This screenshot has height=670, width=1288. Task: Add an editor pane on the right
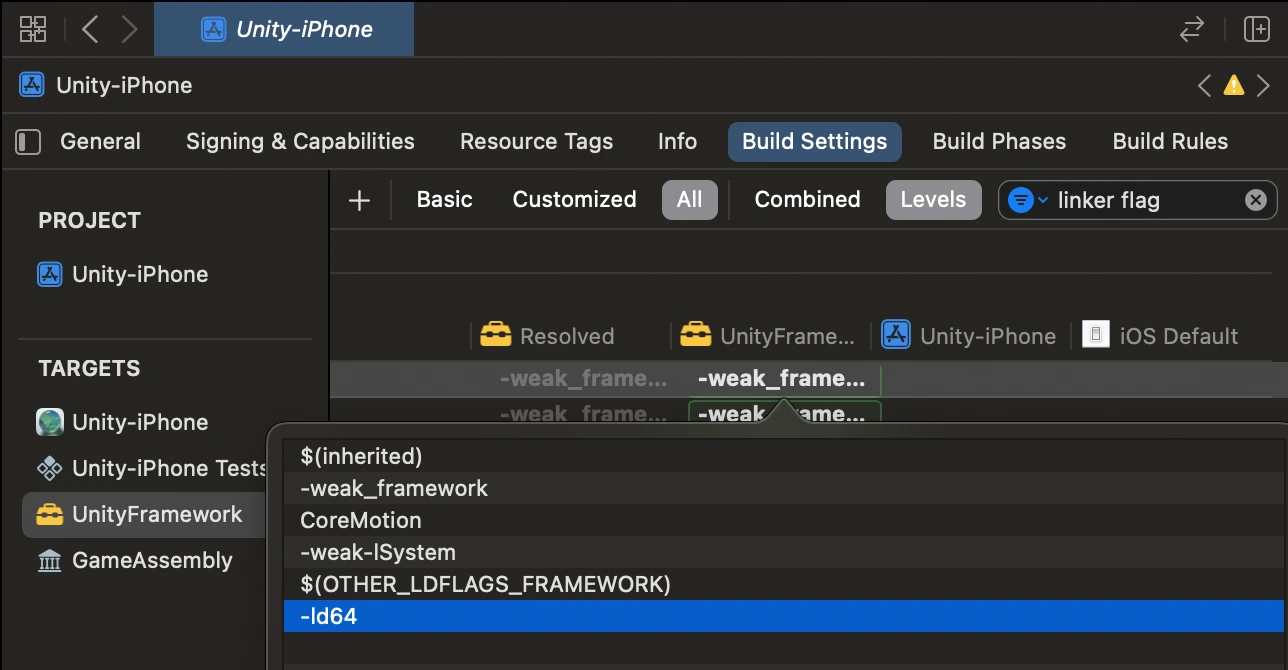pos(1256,29)
